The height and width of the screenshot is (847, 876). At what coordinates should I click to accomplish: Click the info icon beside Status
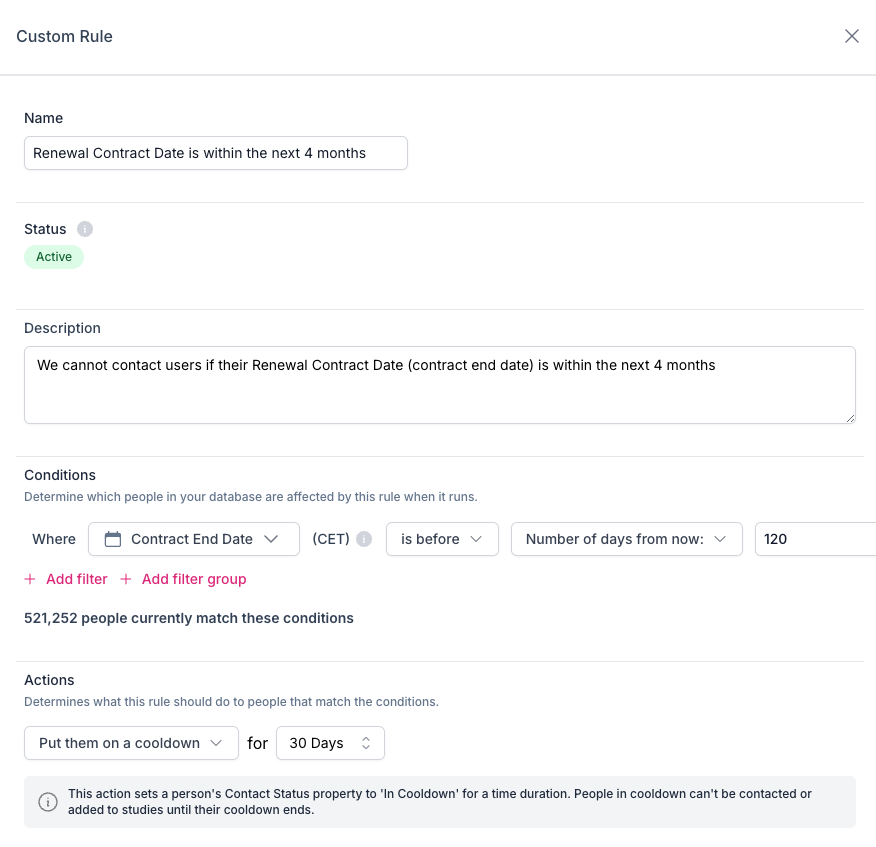point(85,229)
